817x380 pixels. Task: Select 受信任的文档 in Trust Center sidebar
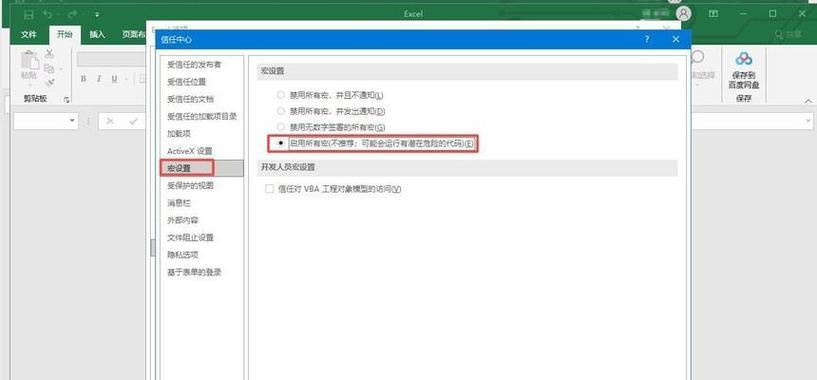coord(202,99)
